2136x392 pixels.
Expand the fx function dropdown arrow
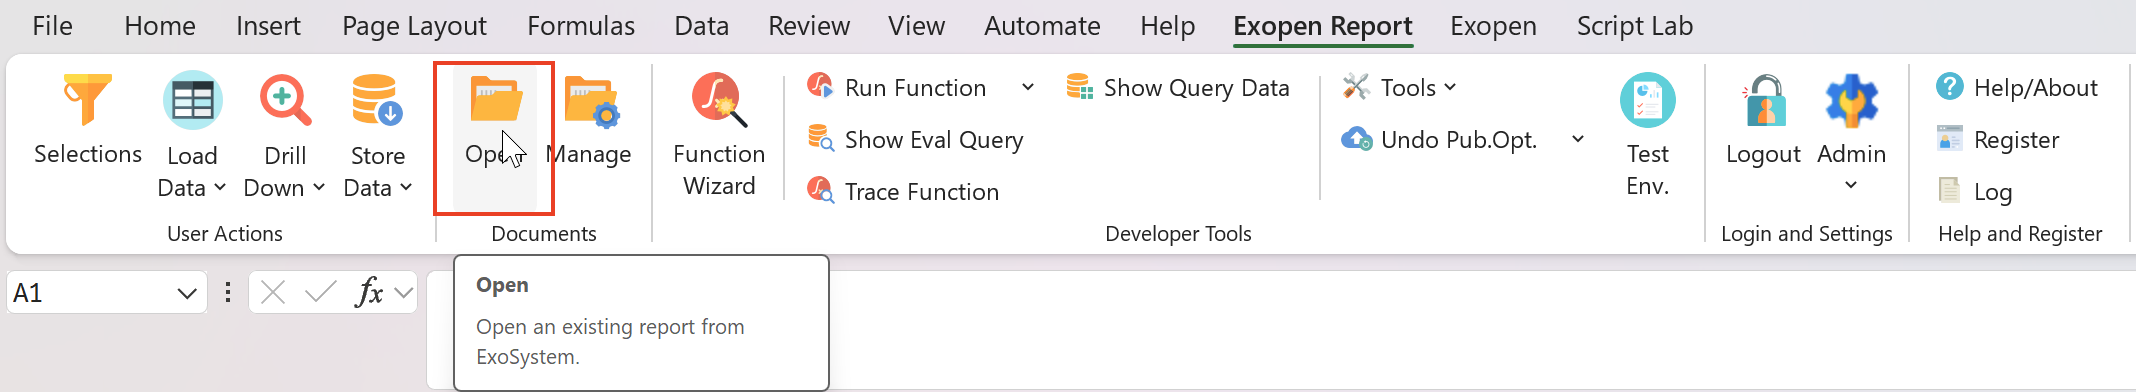tap(404, 293)
